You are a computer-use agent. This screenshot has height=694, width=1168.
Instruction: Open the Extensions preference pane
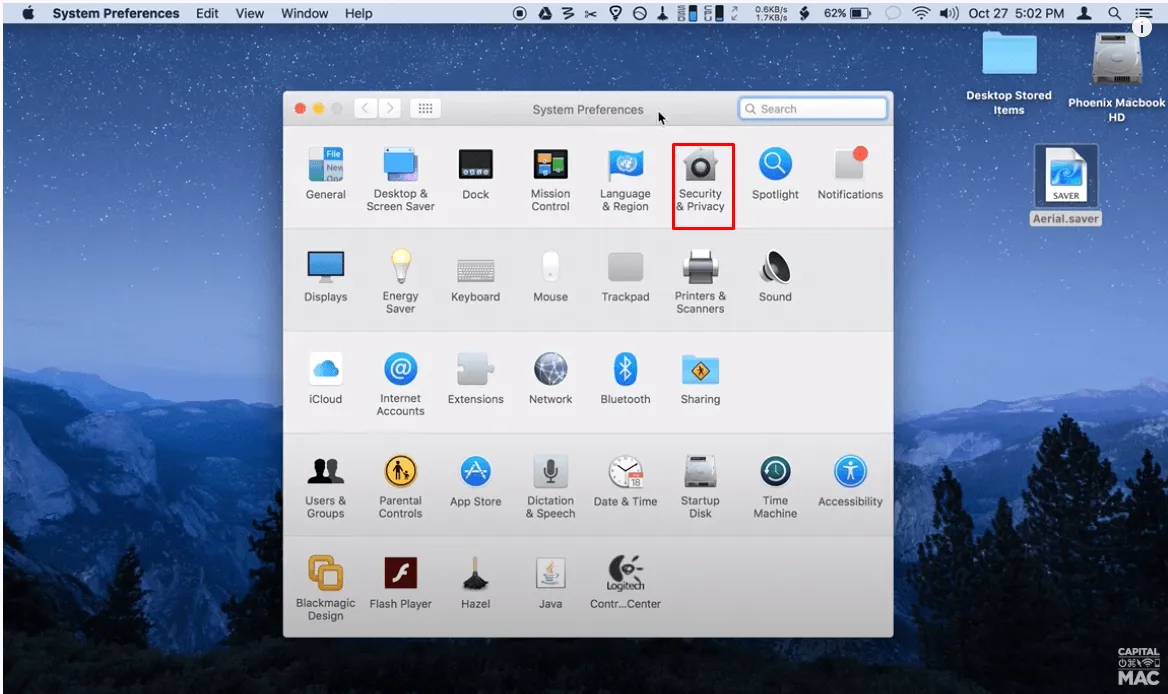pos(475,378)
